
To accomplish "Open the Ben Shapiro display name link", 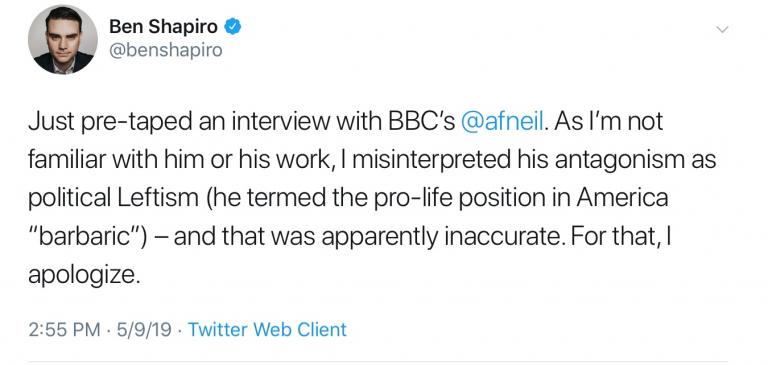I will click(x=163, y=27).
